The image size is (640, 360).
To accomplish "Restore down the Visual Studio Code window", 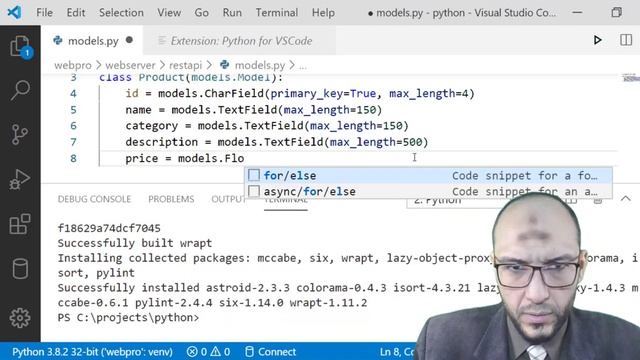I will pyautogui.click(x=617, y=12).
